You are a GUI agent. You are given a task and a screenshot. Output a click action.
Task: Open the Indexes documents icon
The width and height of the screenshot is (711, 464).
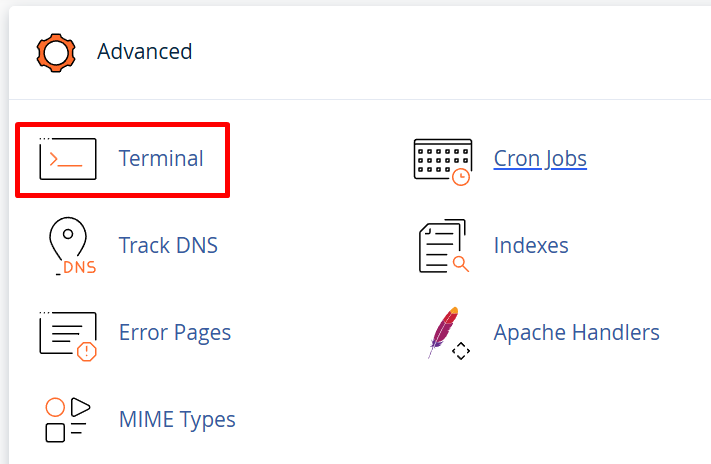coord(444,246)
